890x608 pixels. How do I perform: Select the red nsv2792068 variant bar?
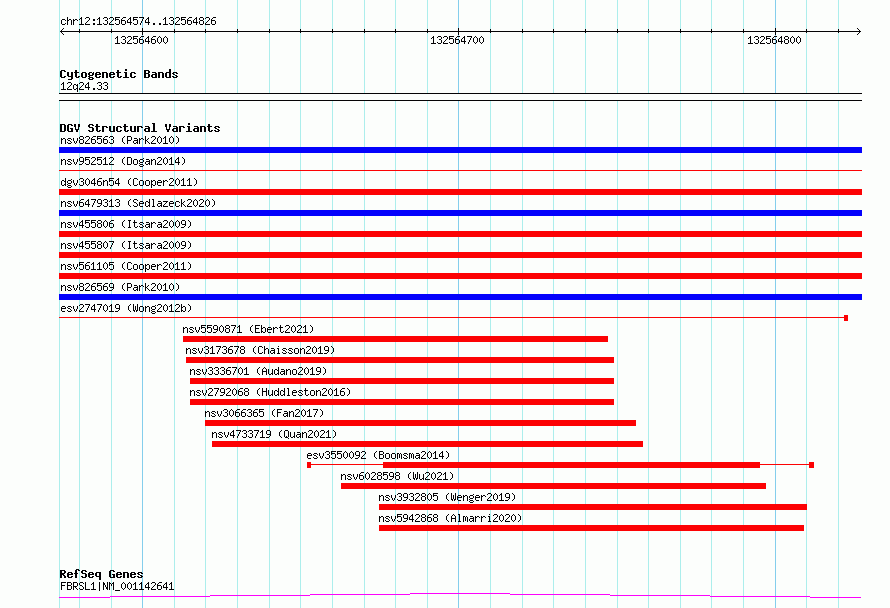[402, 402]
